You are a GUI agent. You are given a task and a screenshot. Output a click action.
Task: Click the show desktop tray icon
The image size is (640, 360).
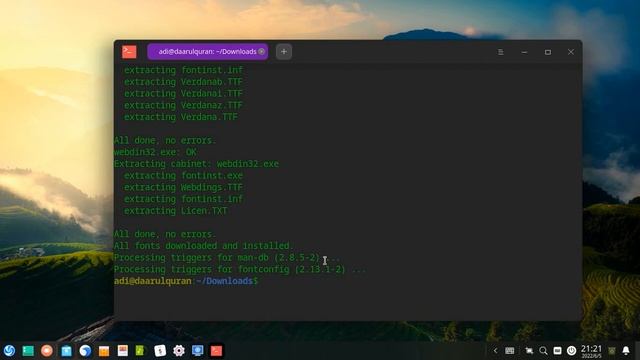click(557, 350)
